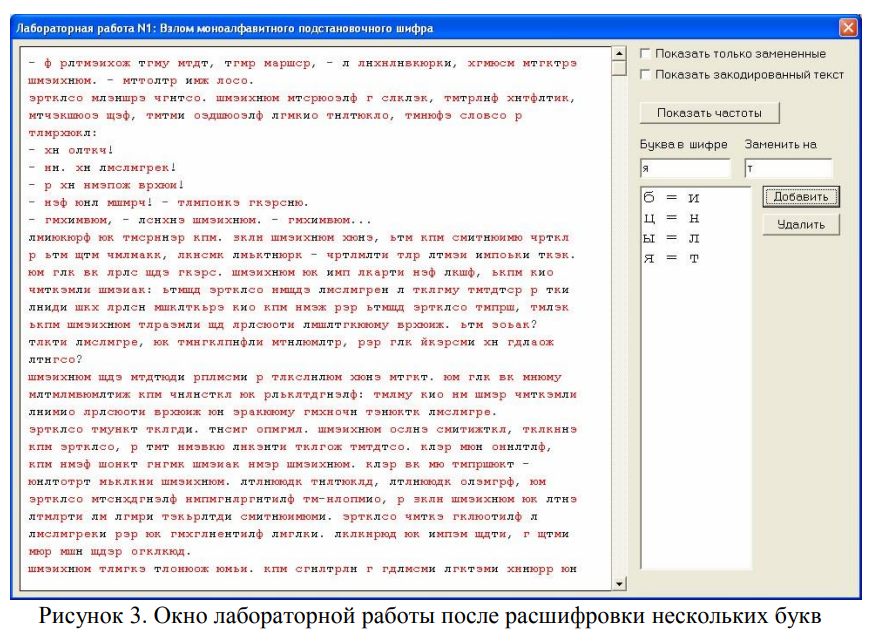The image size is (869, 642).
Task: Click the text area scrollbar down arrow
Action: click(619, 582)
